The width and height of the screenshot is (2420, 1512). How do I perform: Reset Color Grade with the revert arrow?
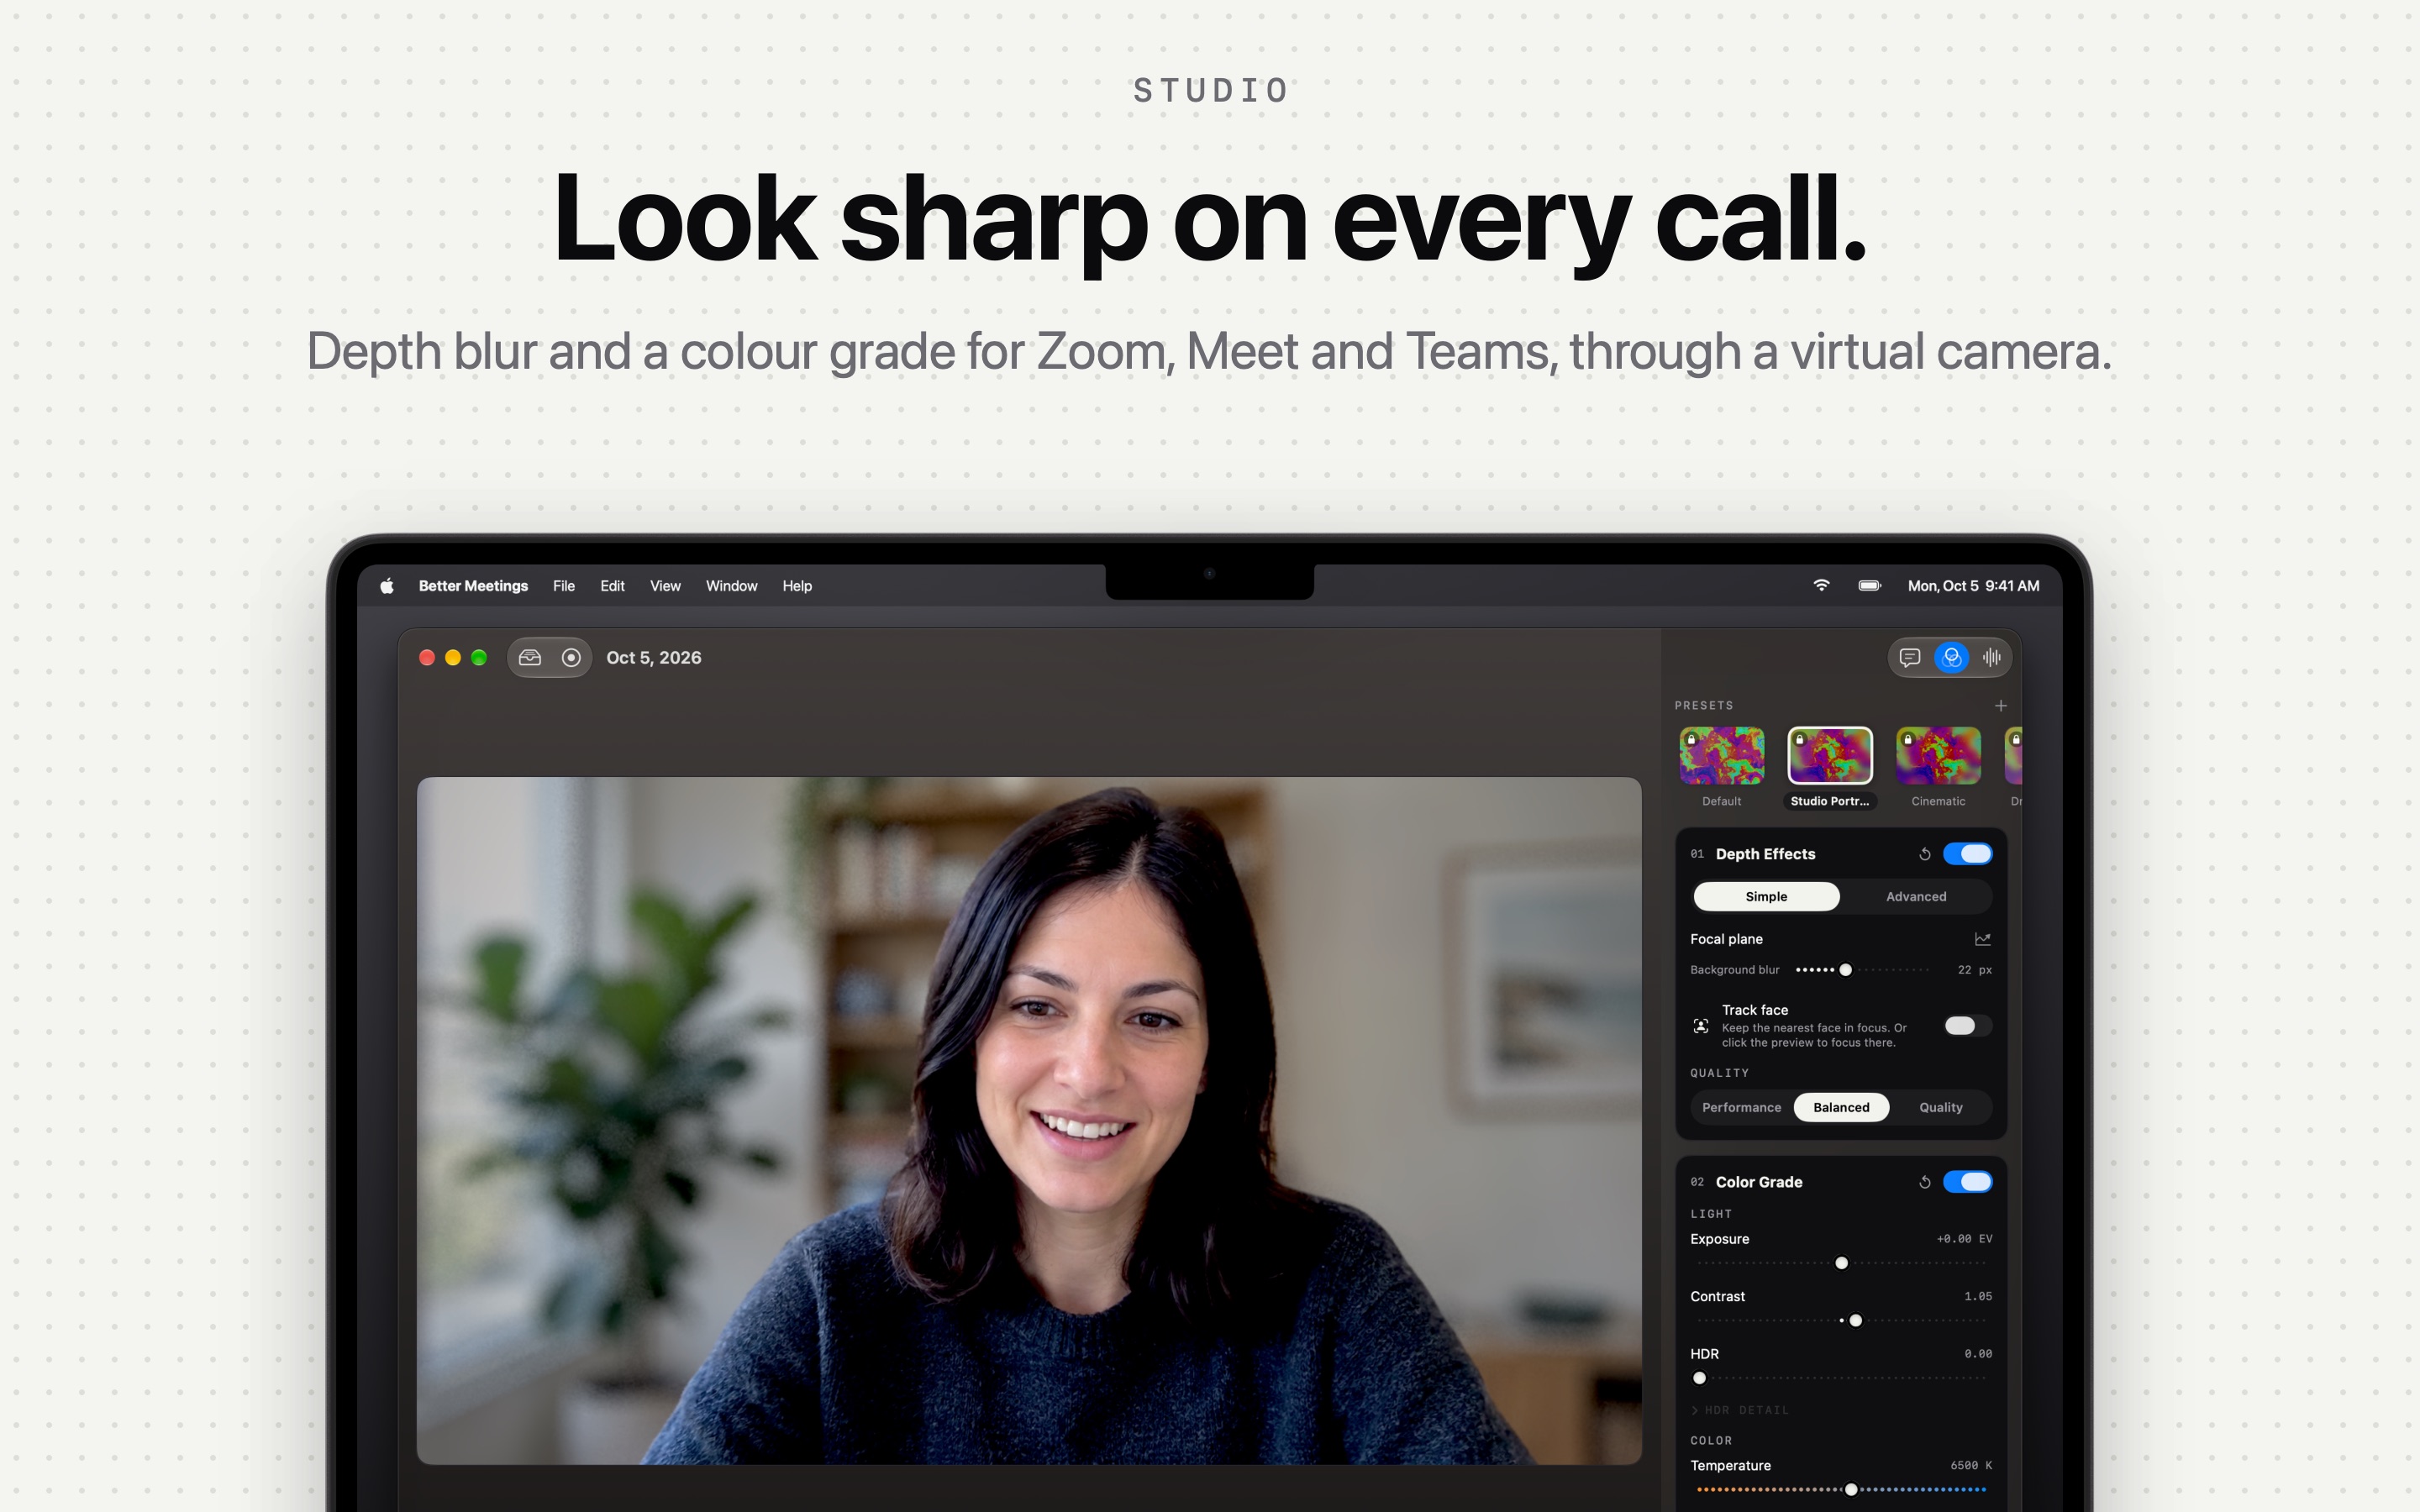1924,1182
